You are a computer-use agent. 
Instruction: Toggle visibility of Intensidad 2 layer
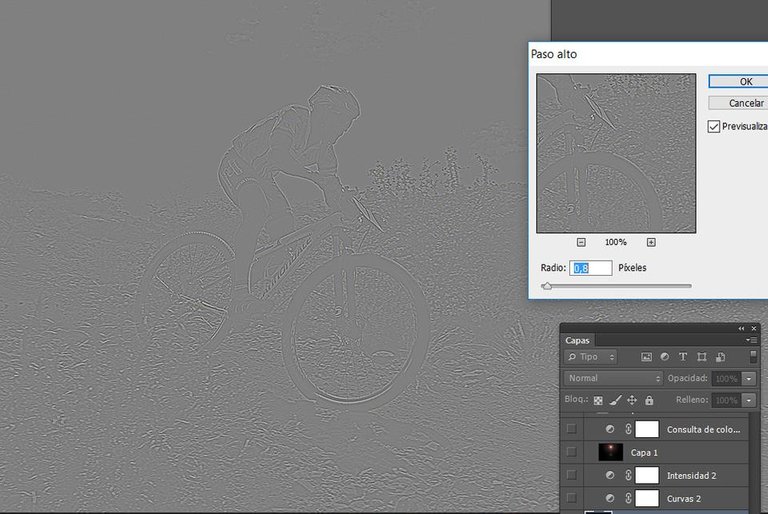pos(571,475)
